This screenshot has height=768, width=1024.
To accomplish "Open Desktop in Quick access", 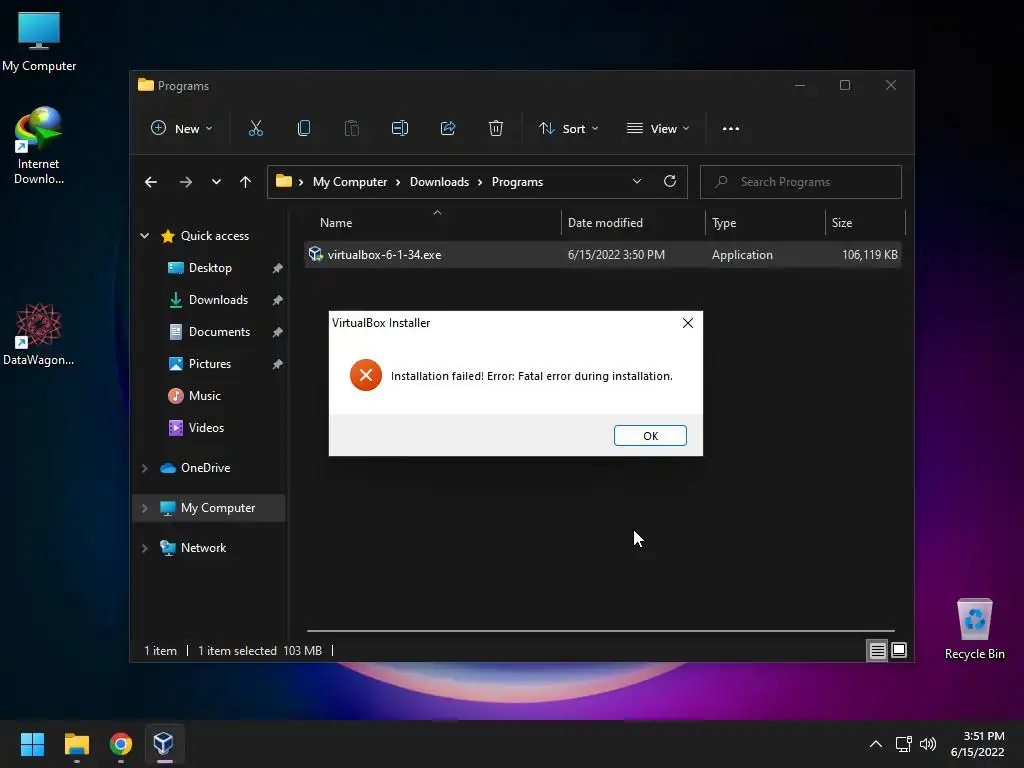I will 210,268.
